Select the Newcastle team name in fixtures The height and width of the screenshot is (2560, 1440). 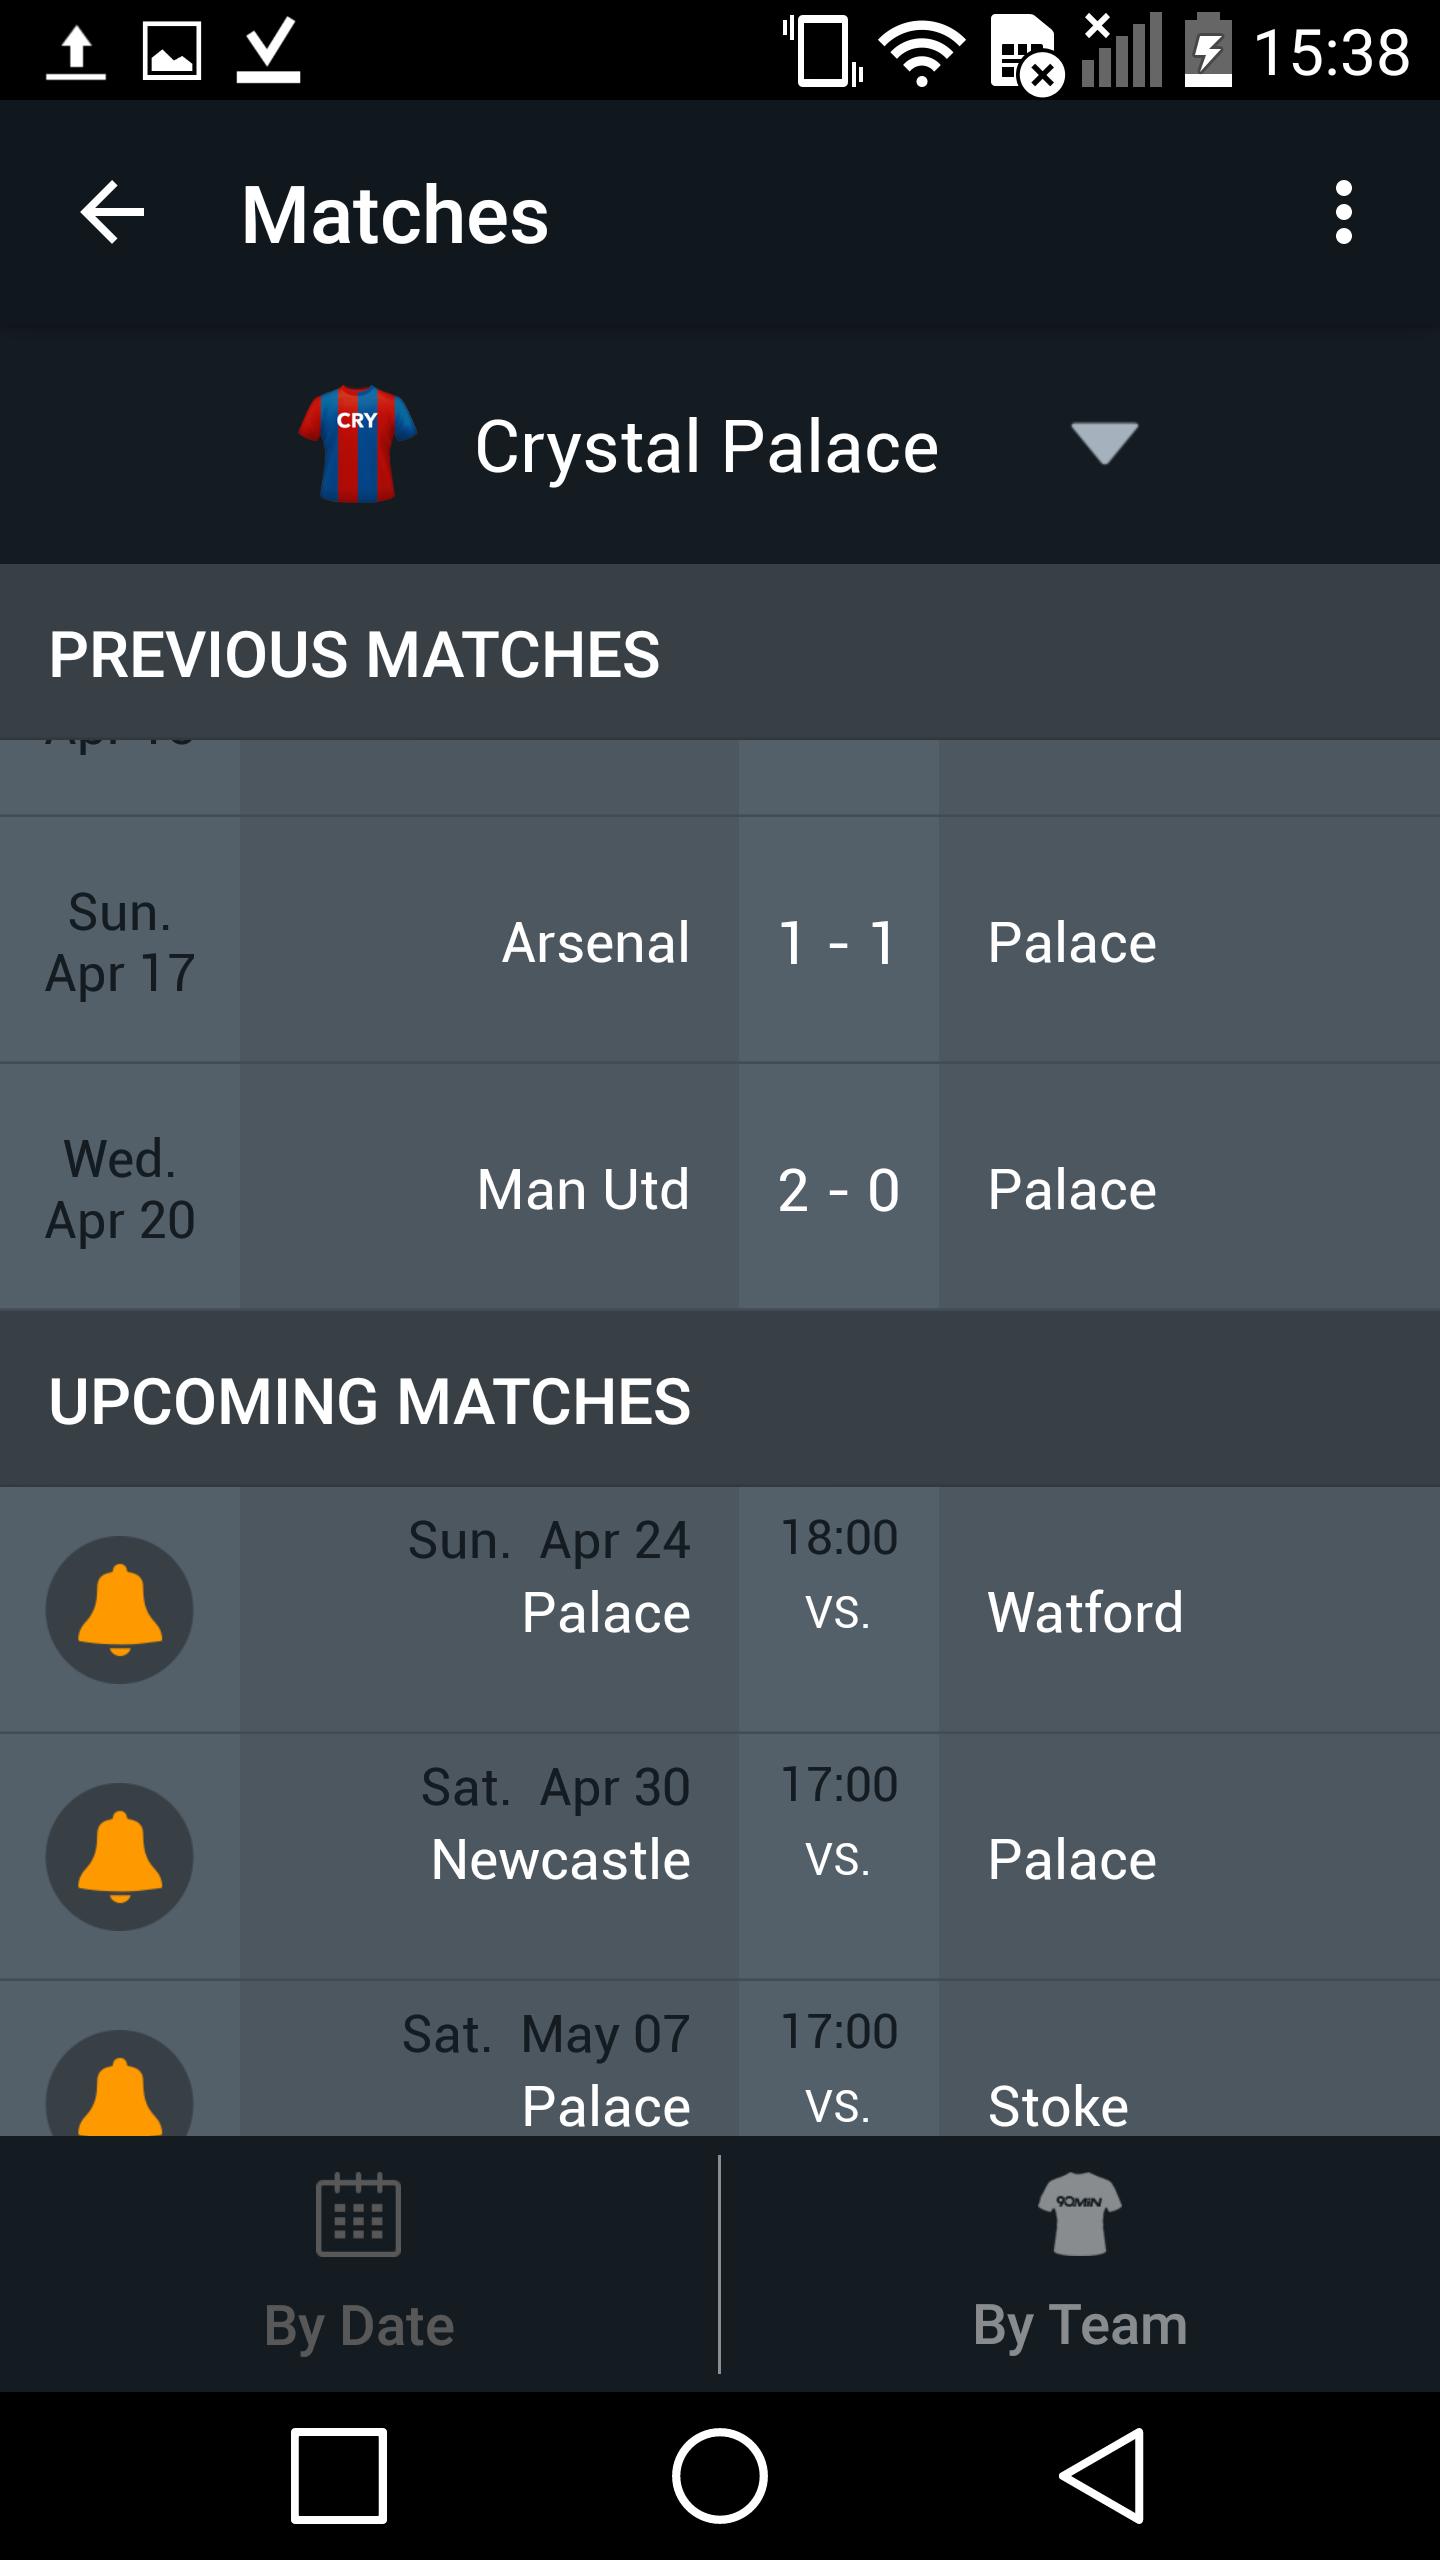[x=560, y=1860]
